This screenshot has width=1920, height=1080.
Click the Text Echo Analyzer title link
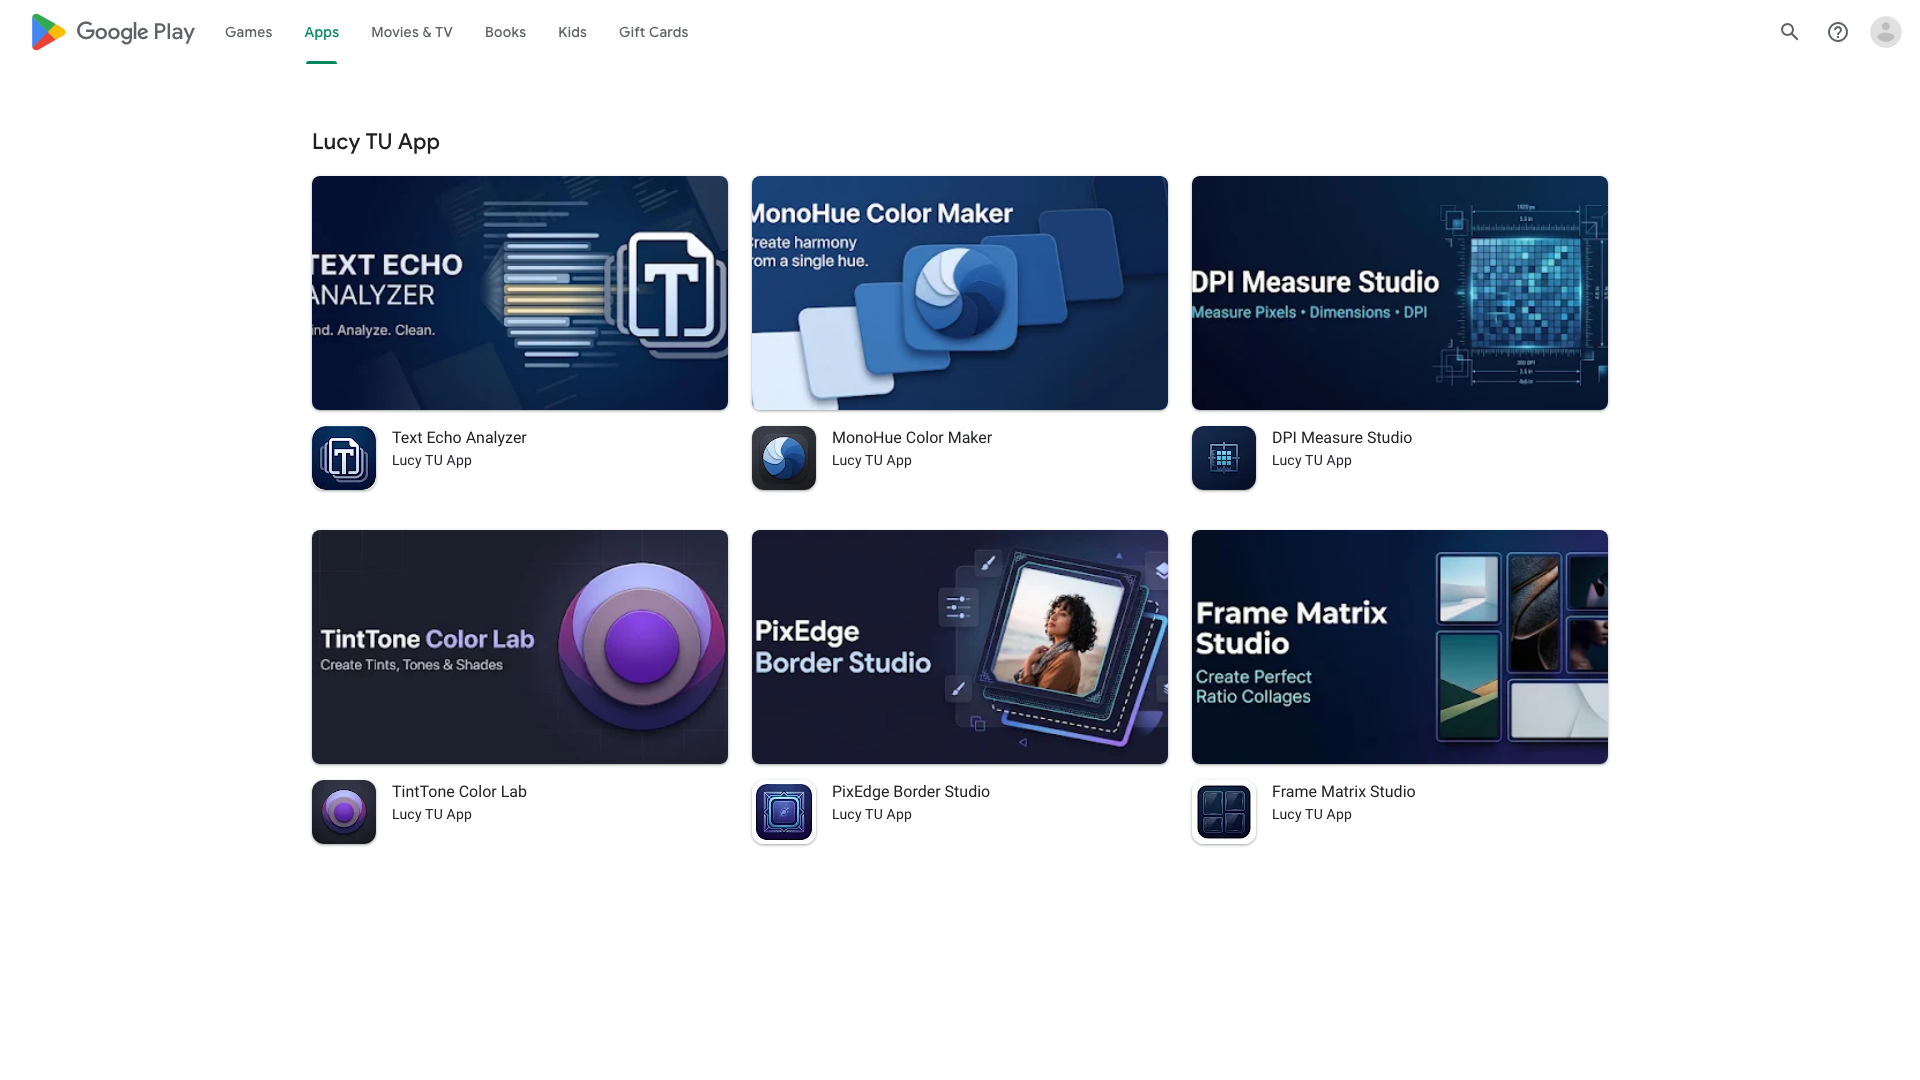pos(459,438)
